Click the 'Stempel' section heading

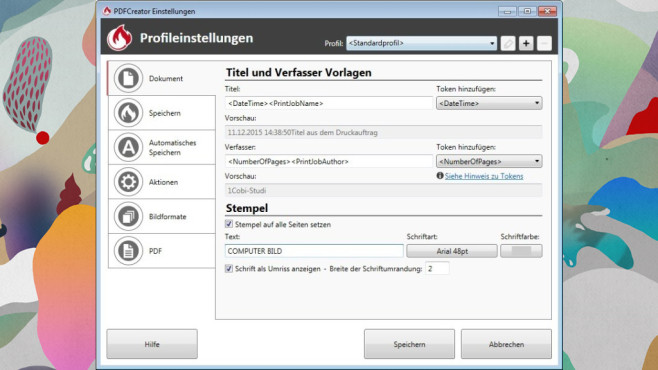click(x=247, y=208)
